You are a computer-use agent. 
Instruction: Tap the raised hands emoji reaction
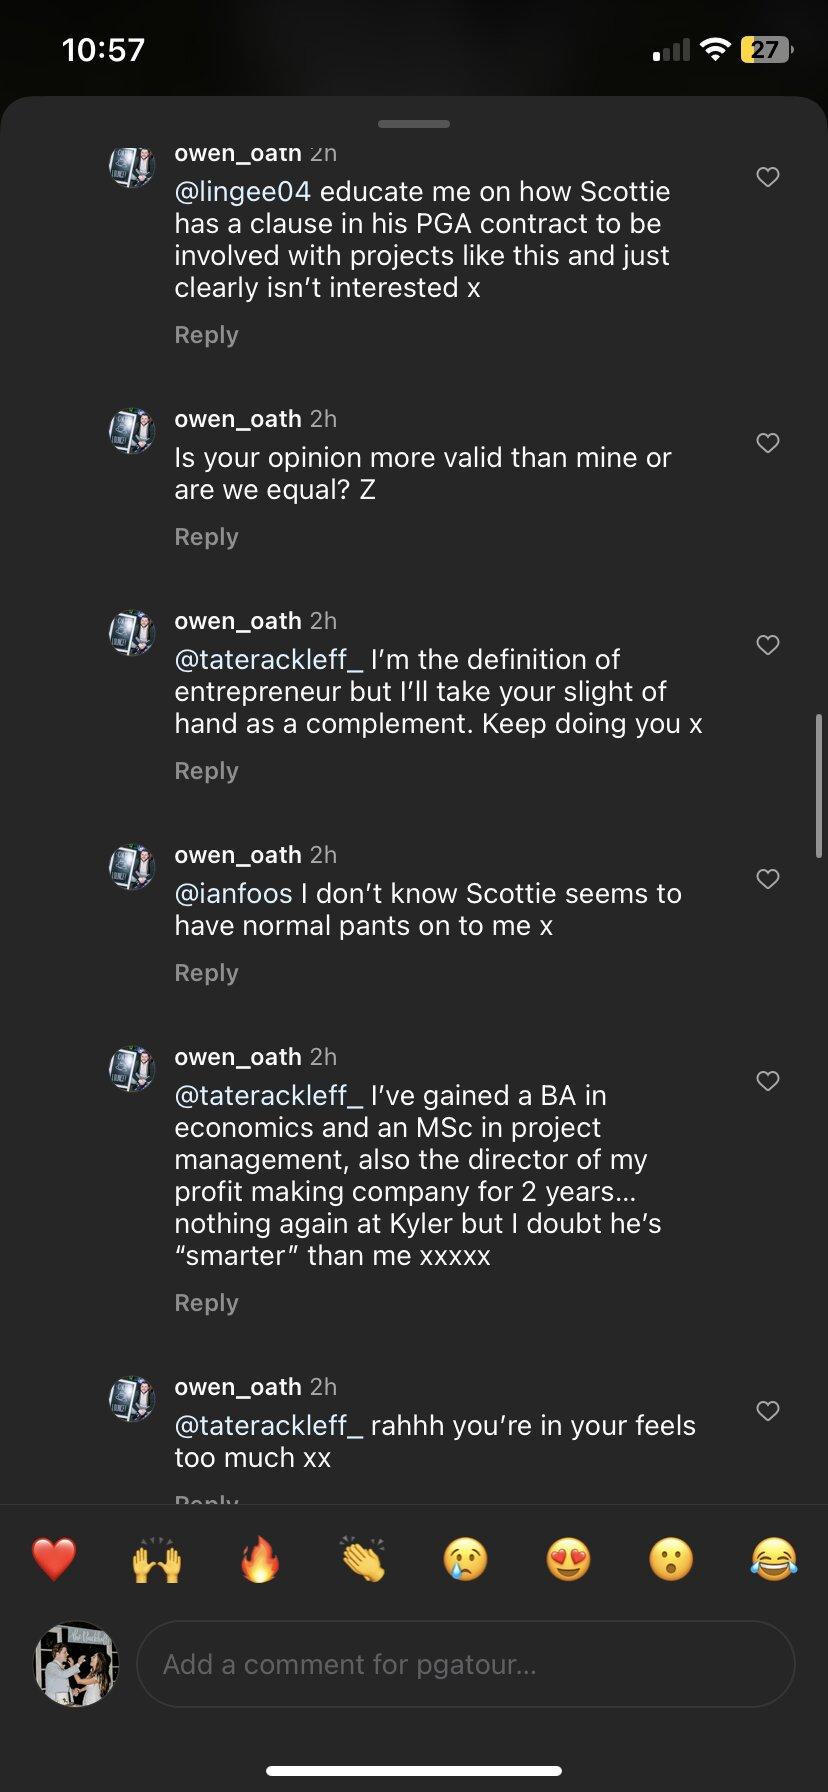click(157, 1559)
